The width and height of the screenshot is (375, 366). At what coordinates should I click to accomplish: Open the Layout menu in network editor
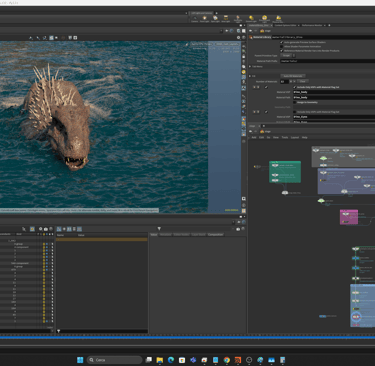295,137
